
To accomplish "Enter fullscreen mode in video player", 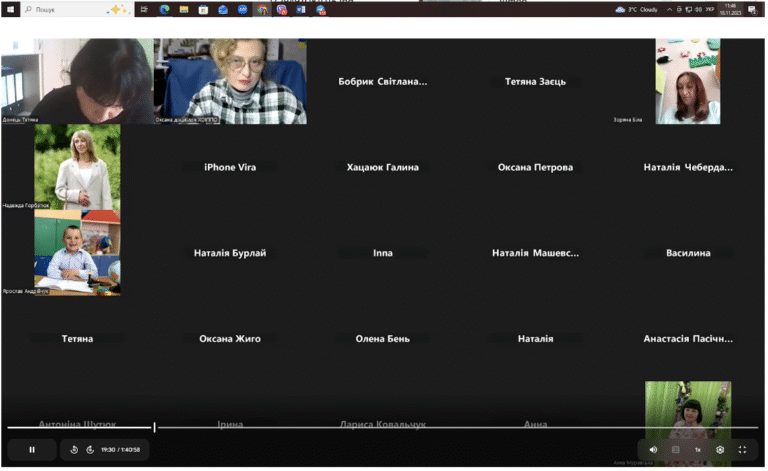I will tap(744, 450).
